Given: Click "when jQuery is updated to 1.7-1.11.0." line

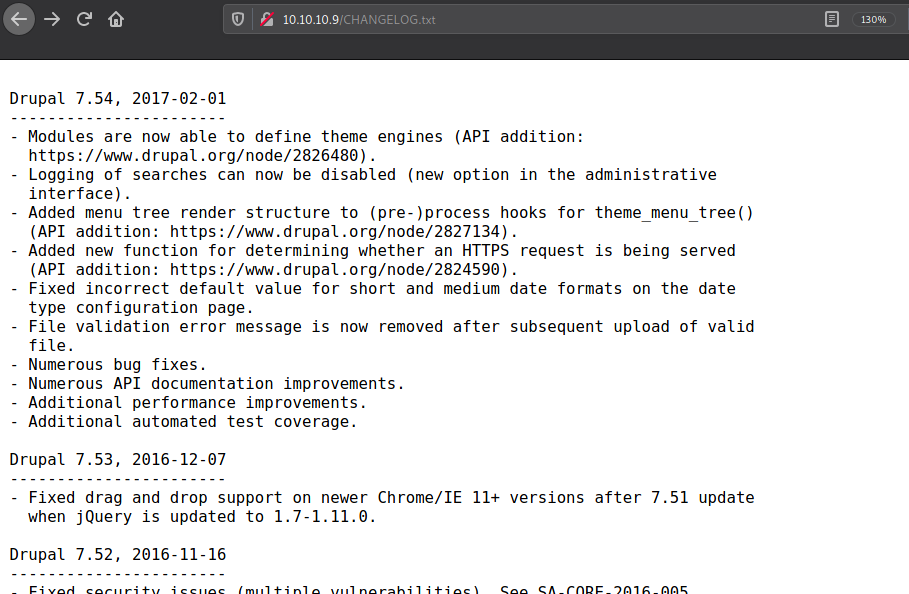Looking at the screenshot, I should point(202,516).
